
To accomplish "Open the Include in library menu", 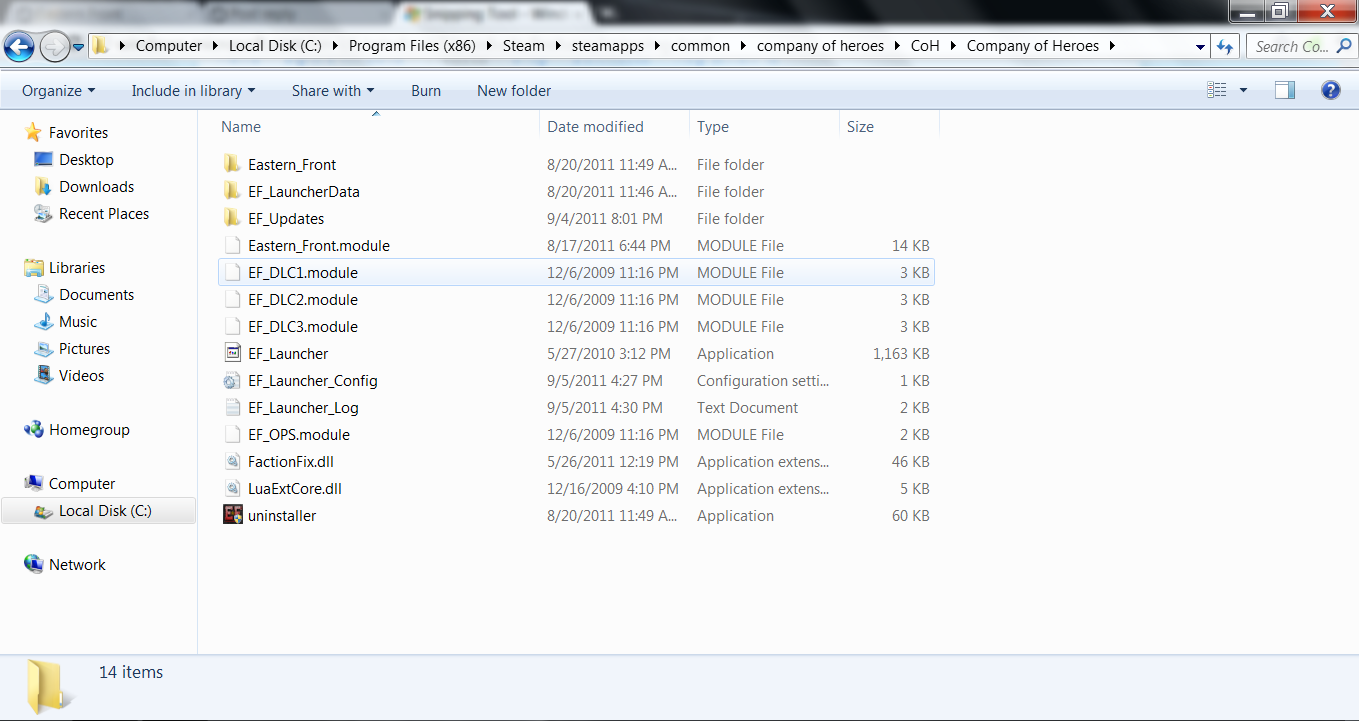I will [193, 90].
